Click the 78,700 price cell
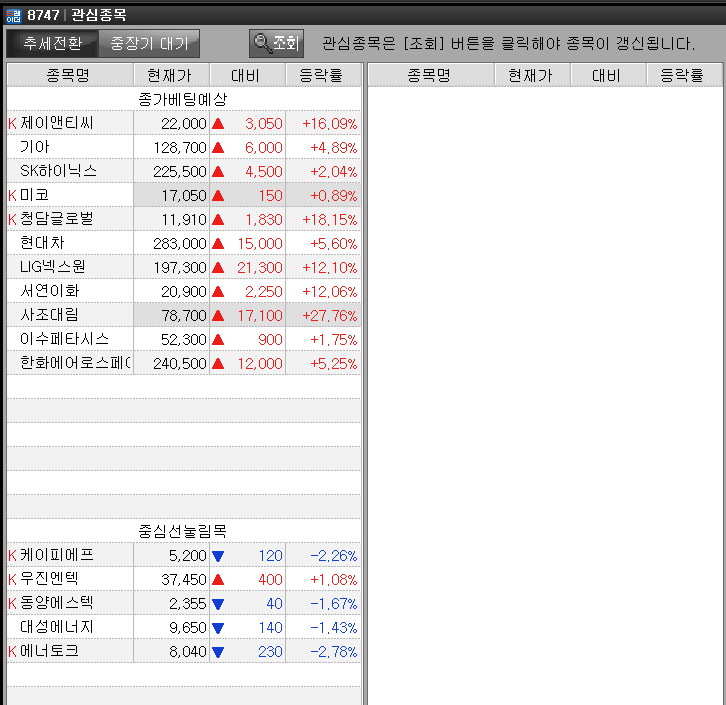The width and height of the screenshot is (726, 705). pos(171,315)
